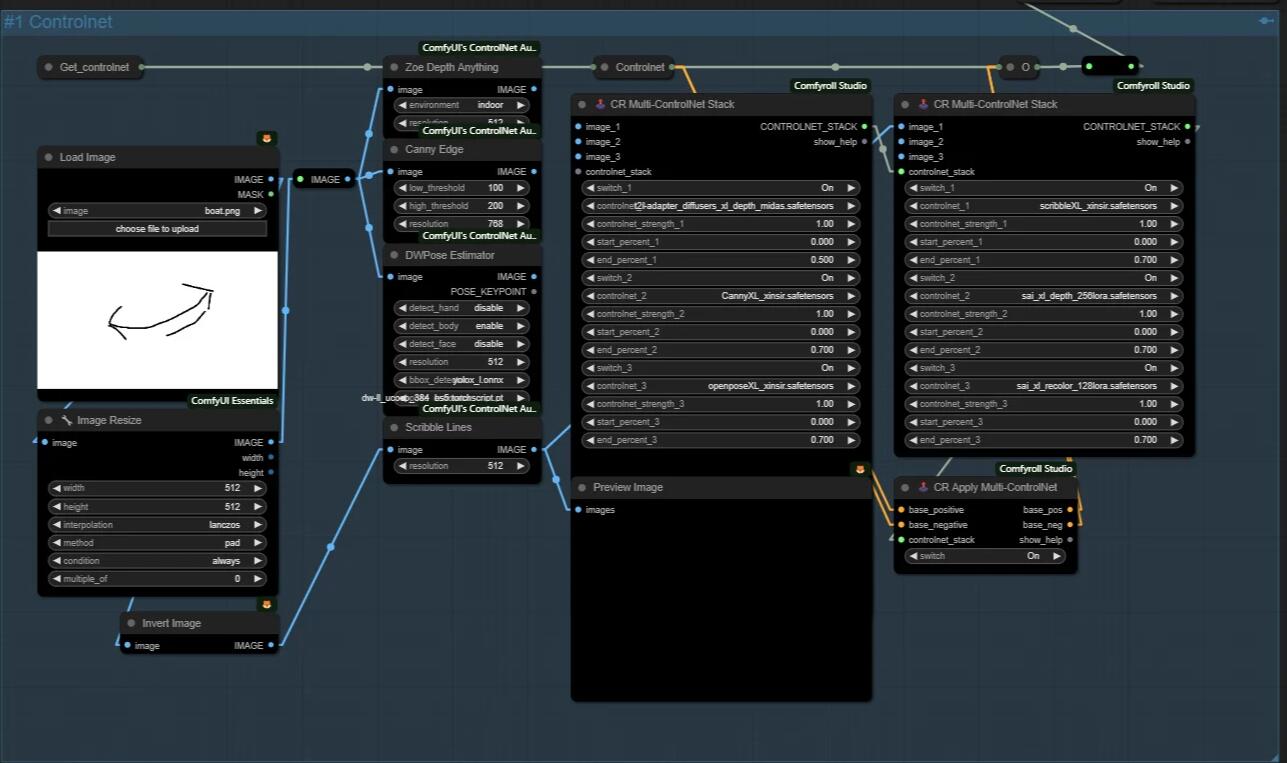Click the Scribble Lines IMAGE output dot
Screen dimensions: 1287x763
click(x=534, y=449)
